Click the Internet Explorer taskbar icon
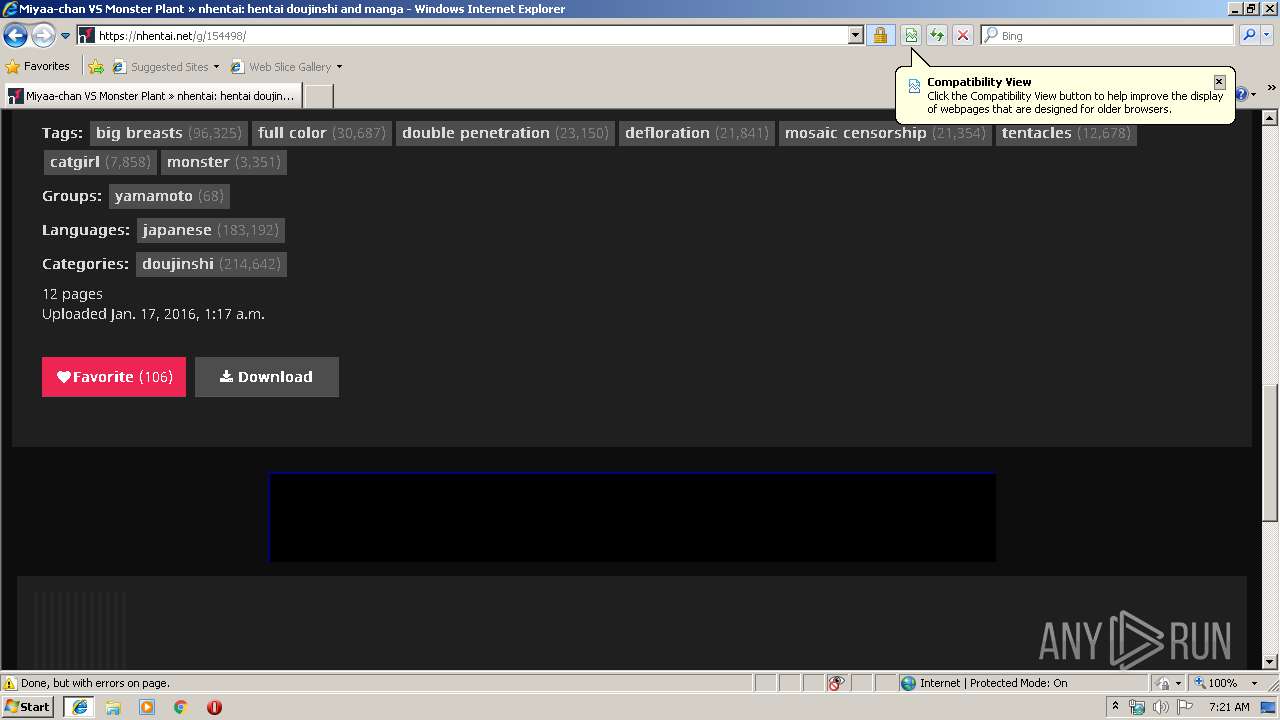This screenshot has width=1280, height=720. 79,707
